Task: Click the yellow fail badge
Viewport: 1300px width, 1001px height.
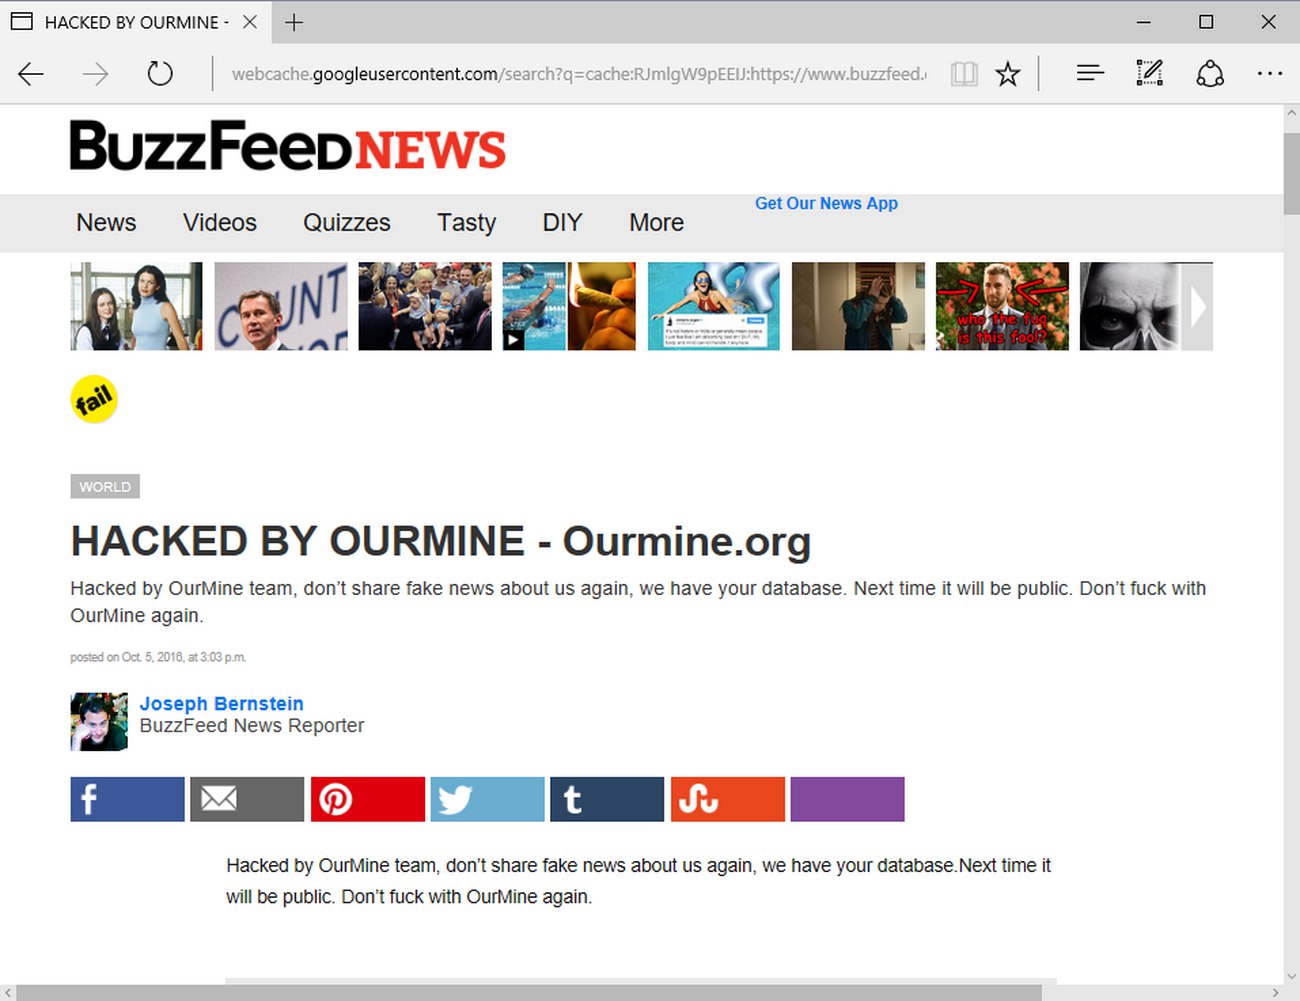Action: [x=94, y=400]
